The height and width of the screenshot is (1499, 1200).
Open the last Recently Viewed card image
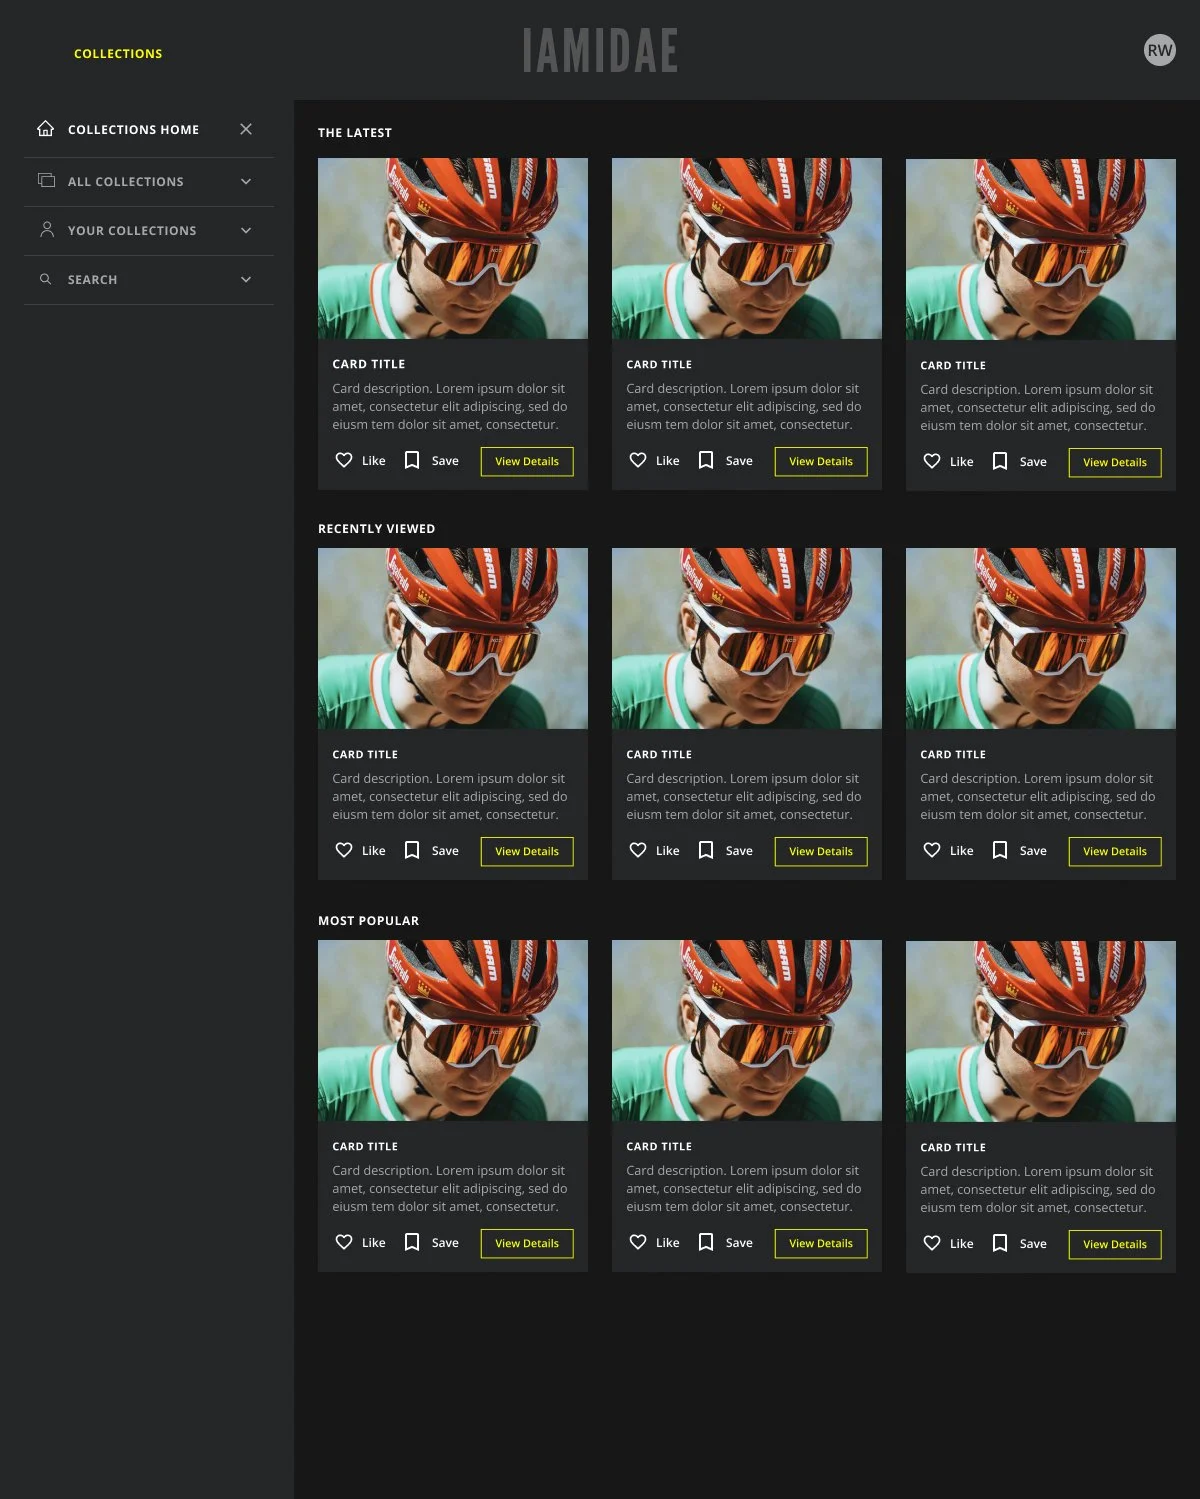(1041, 638)
